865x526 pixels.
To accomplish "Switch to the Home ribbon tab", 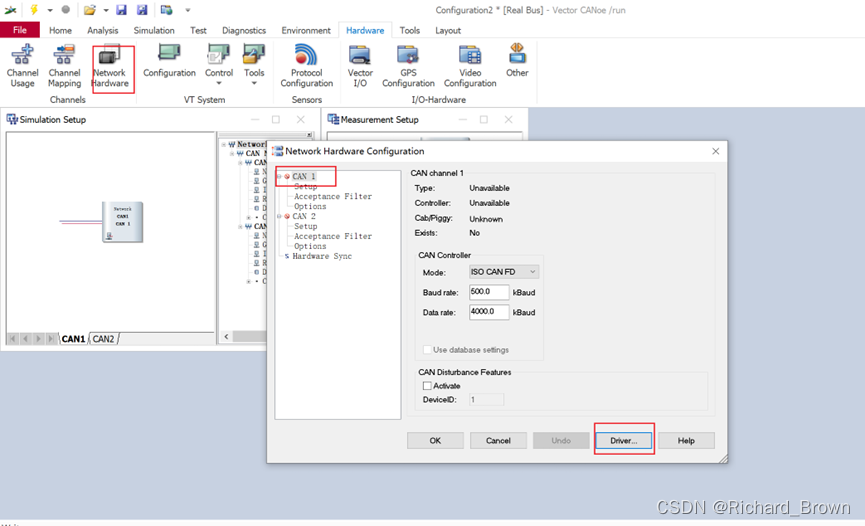I will (x=60, y=30).
